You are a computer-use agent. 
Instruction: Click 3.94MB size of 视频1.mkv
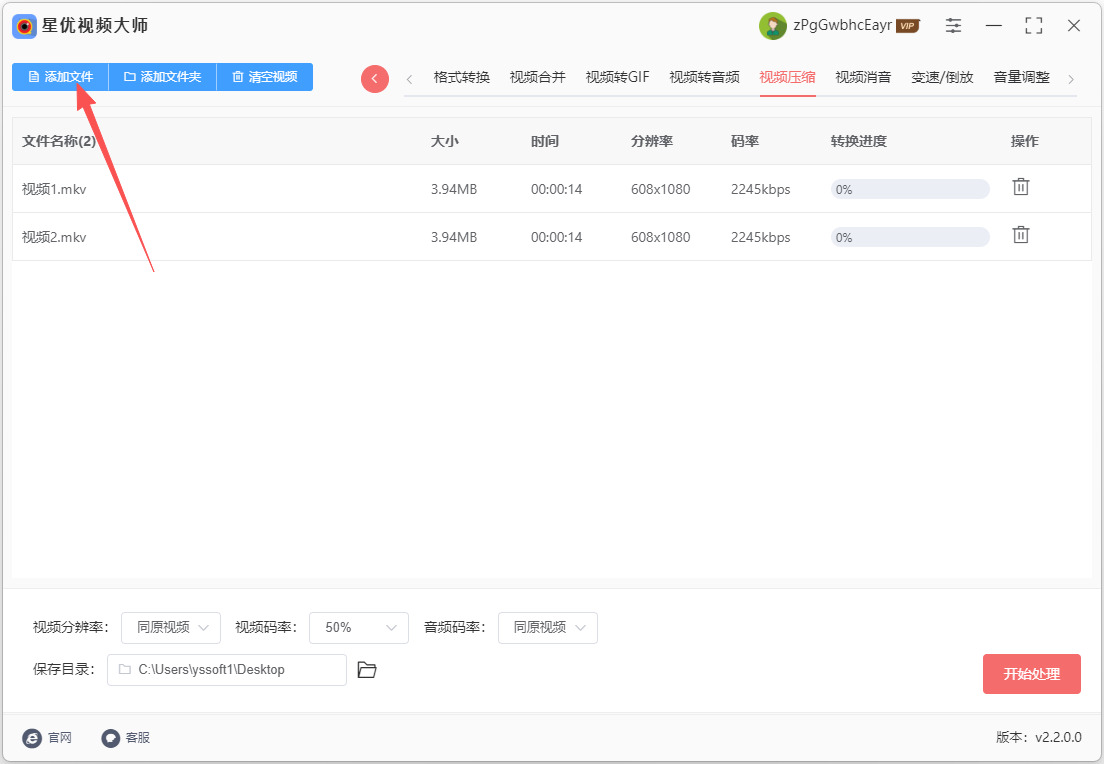point(454,189)
